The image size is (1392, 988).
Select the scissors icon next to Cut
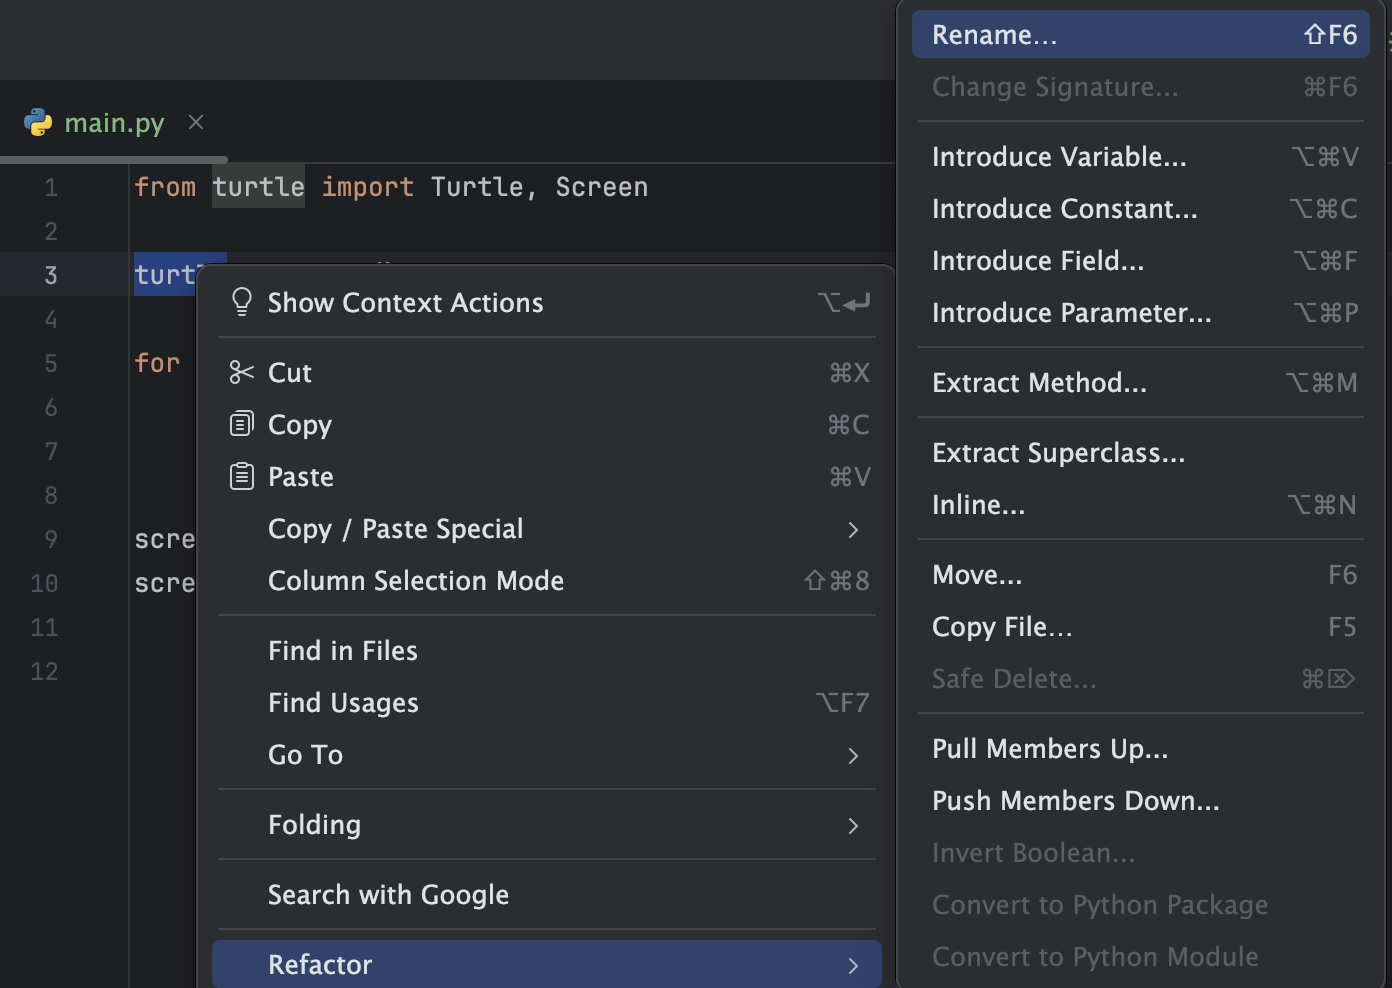click(240, 372)
